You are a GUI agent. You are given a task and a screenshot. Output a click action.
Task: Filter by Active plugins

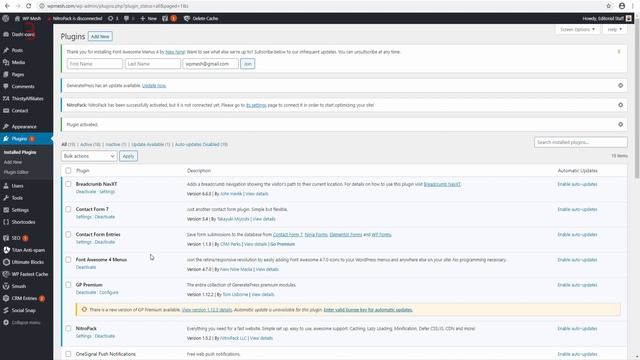pyautogui.click(x=90, y=144)
